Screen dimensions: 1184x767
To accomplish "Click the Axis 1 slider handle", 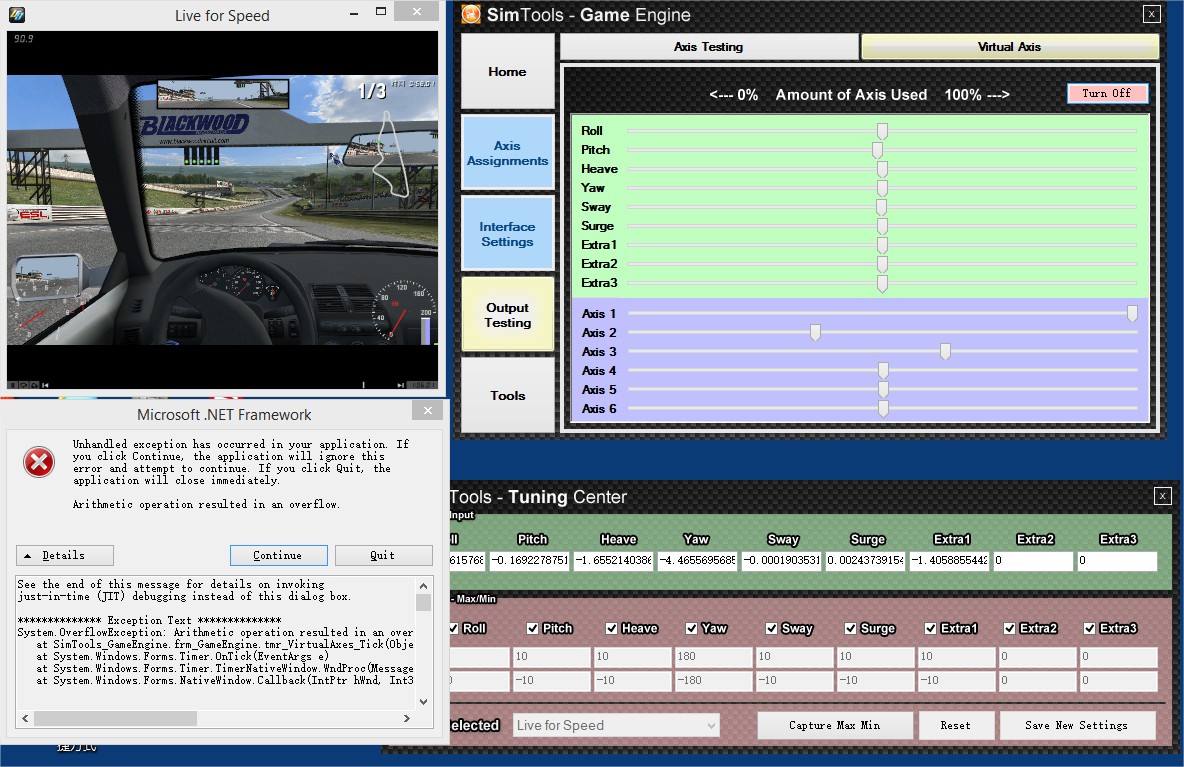I will (1132, 313).
